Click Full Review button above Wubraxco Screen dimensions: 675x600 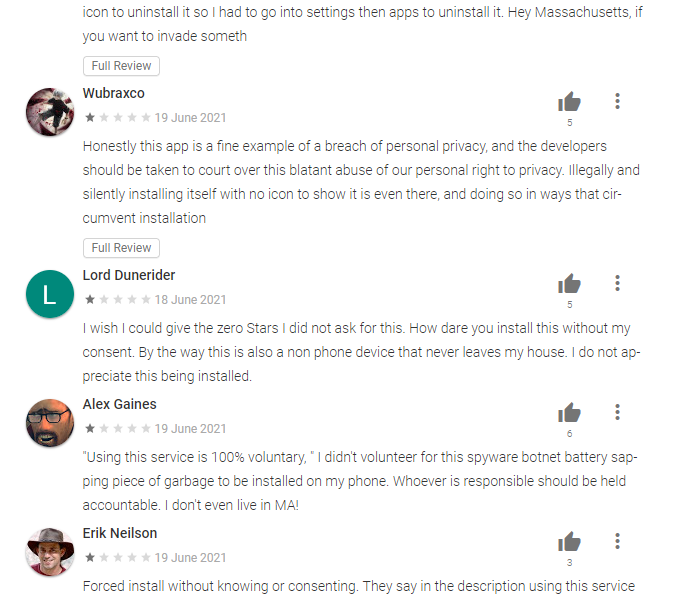[121, 66]
